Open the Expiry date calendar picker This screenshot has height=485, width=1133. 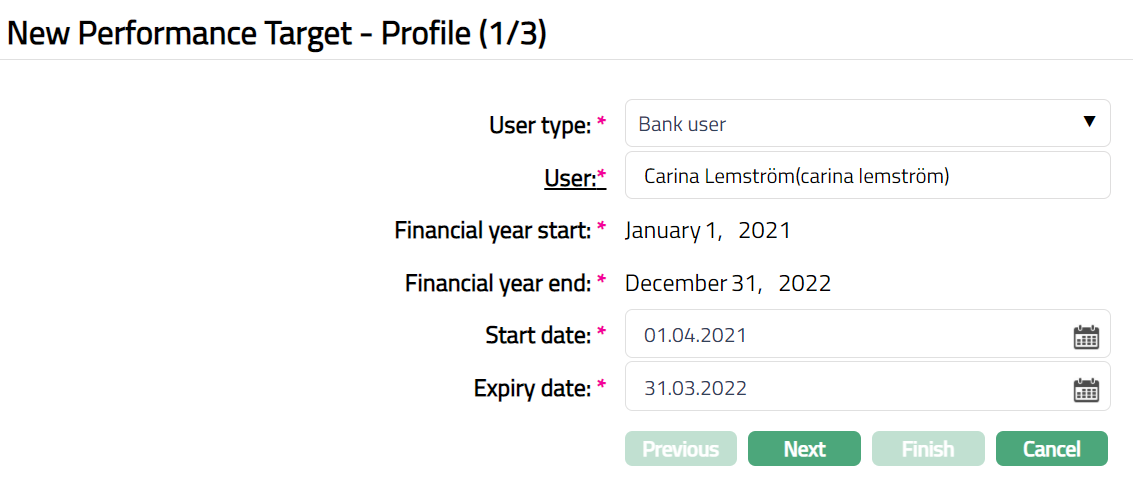point(1086,389)
